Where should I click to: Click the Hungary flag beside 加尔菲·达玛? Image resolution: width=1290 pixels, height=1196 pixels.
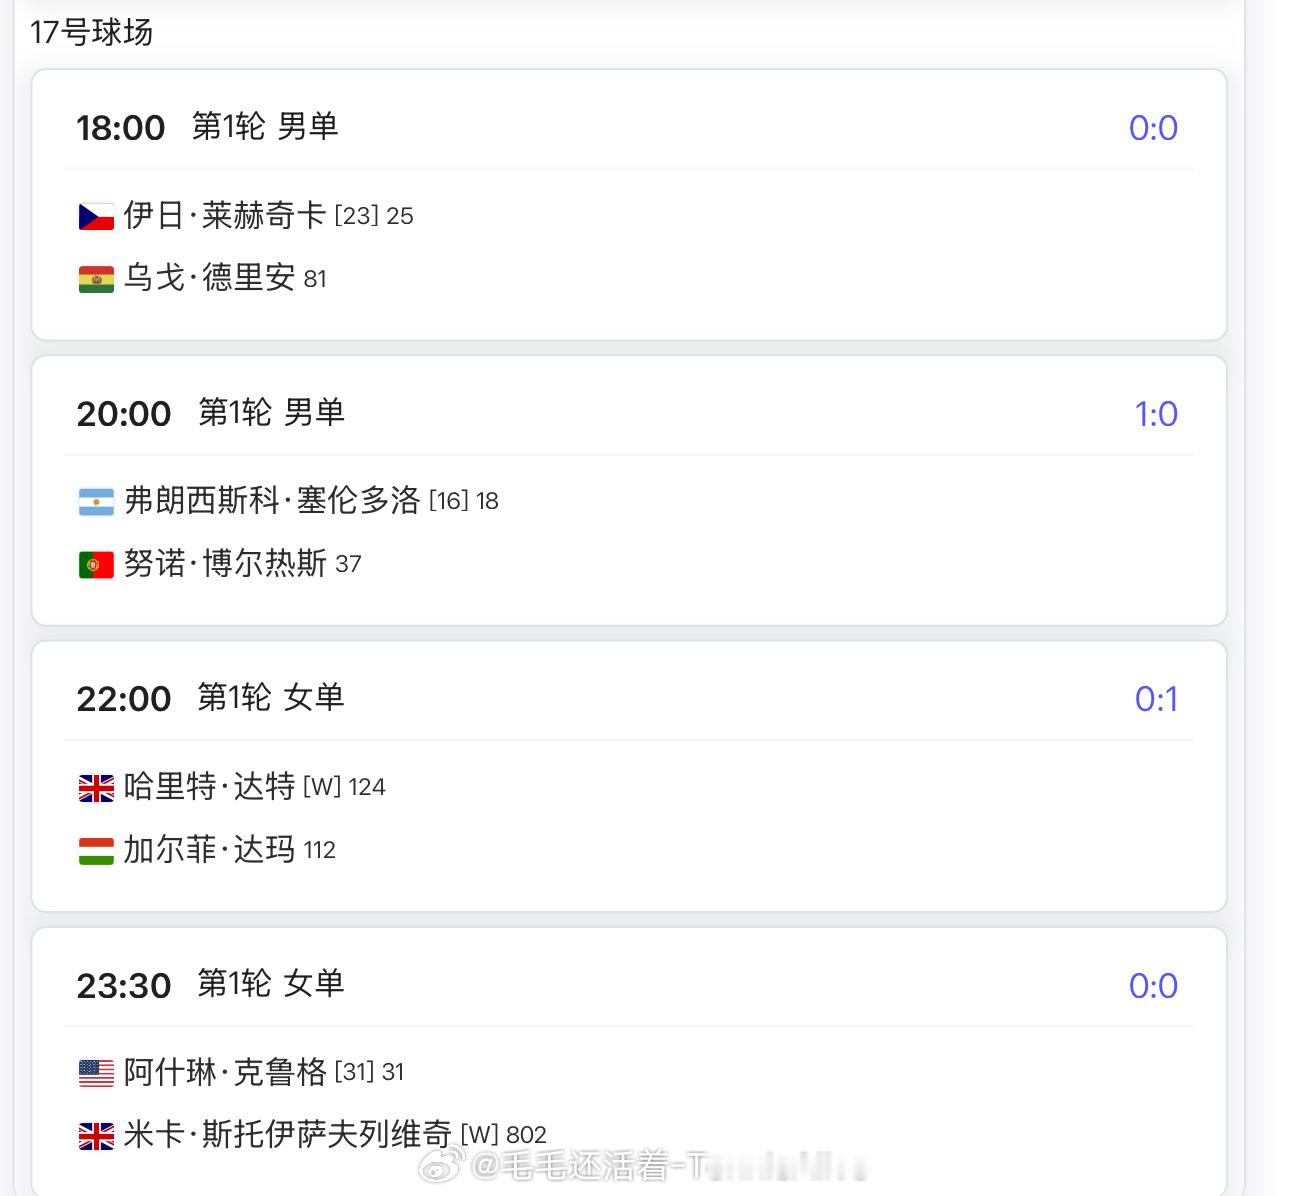point(96,851)
